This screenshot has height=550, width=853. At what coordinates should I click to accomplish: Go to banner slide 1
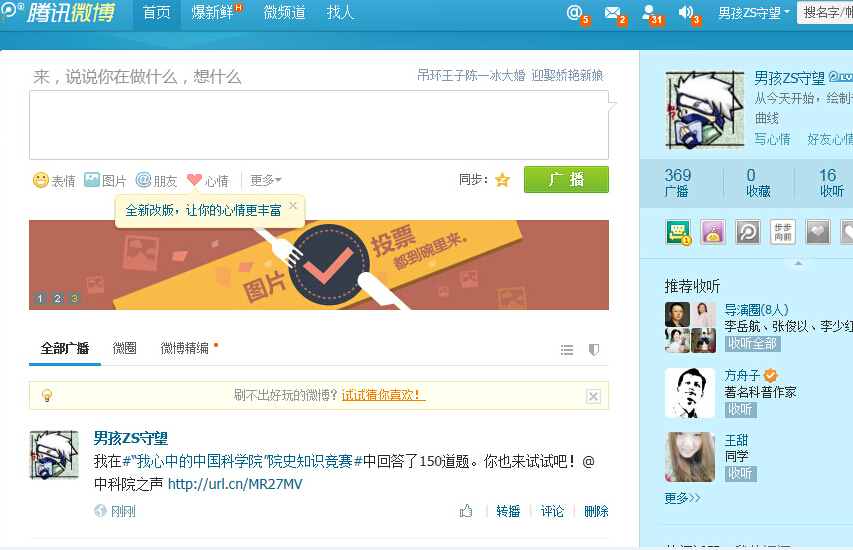pyautogui.click(x=40, y=299)
